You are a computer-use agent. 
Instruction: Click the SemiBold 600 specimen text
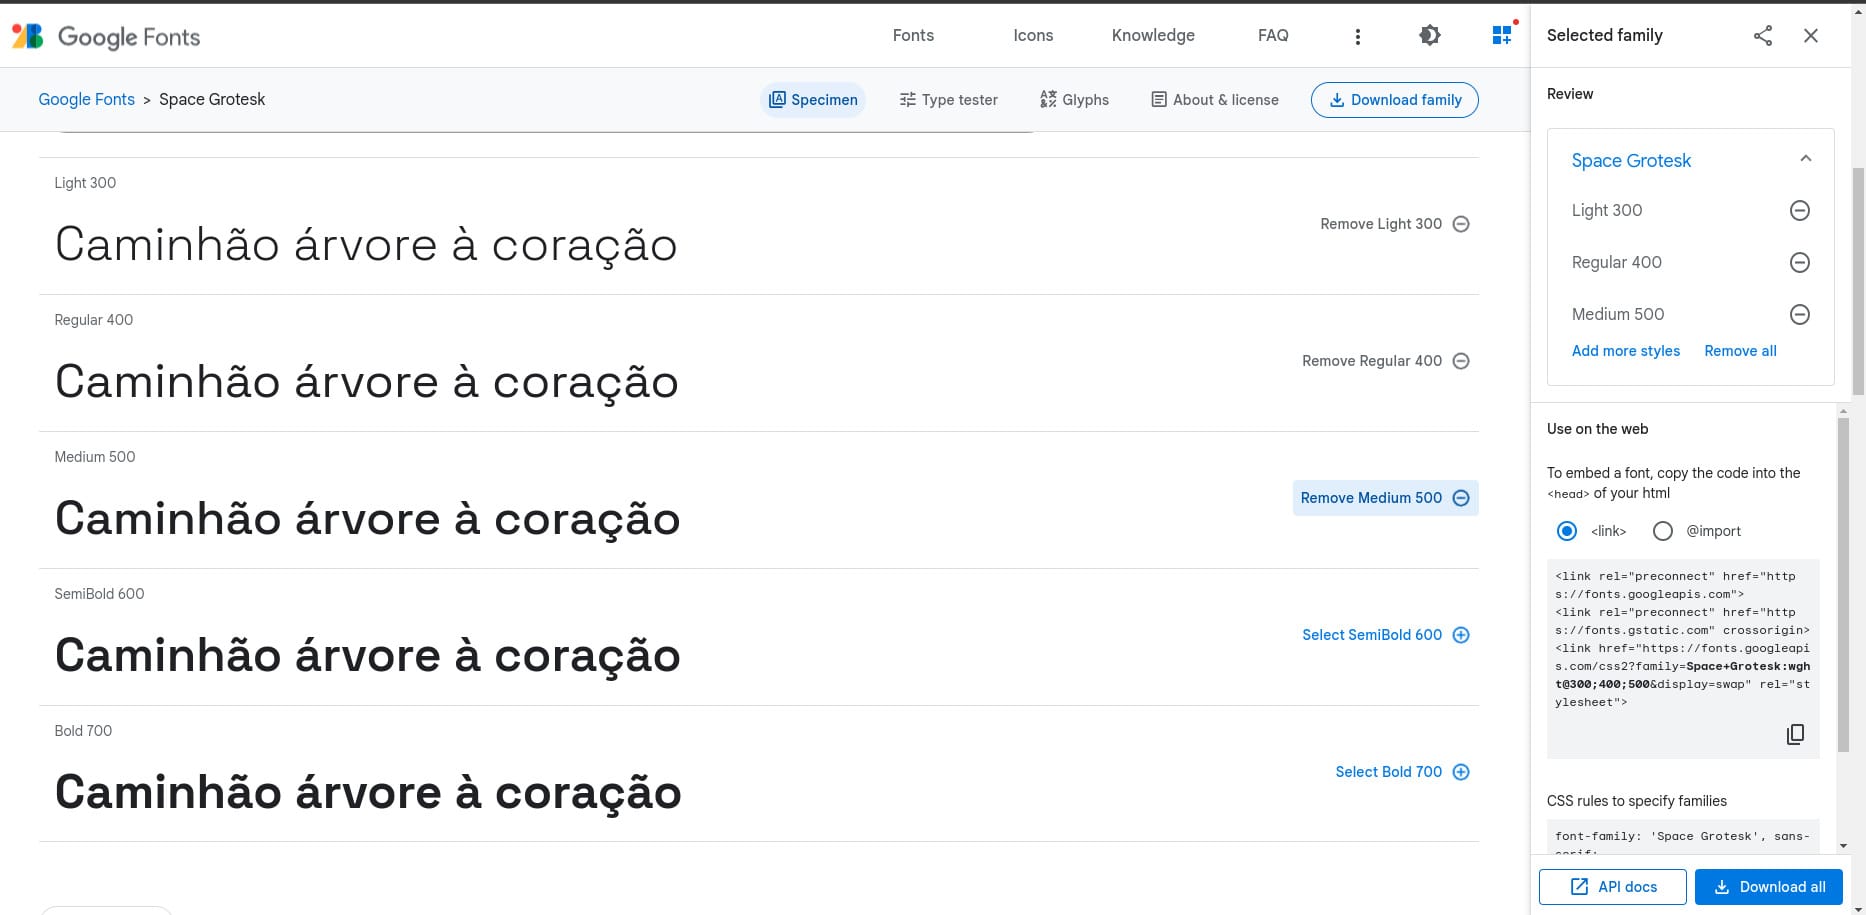coord(367,656)
